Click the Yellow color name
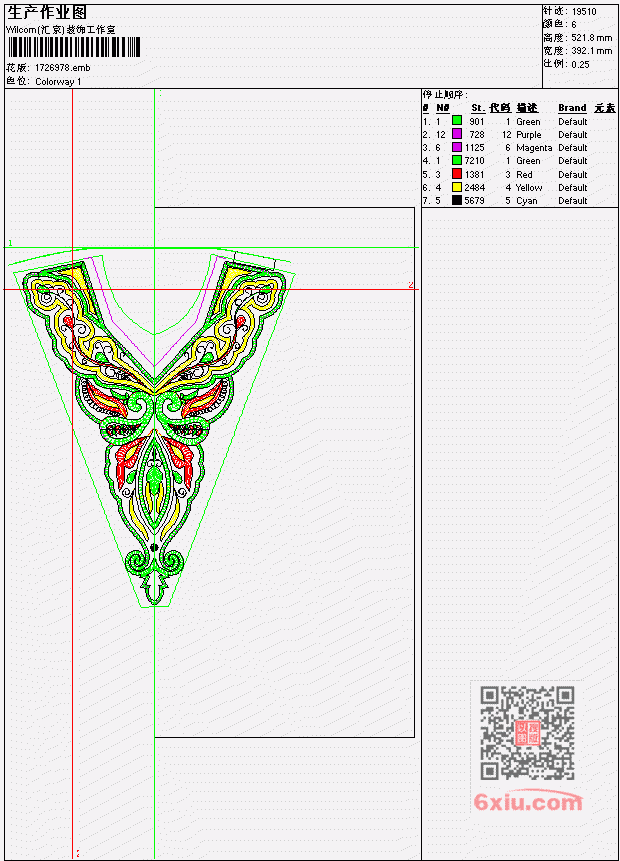620x861 pixels. (529, 188)
